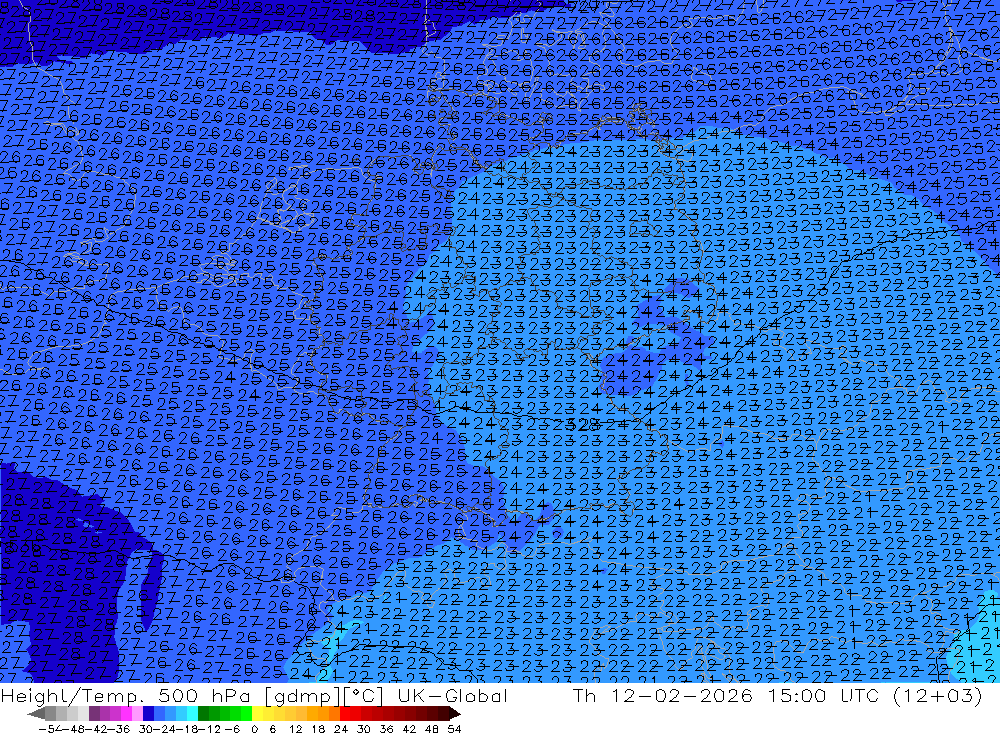This screenshot has width=1000, height=733.
Task: Click the '[°C]' unit label
Action: (x=363, y=696)
